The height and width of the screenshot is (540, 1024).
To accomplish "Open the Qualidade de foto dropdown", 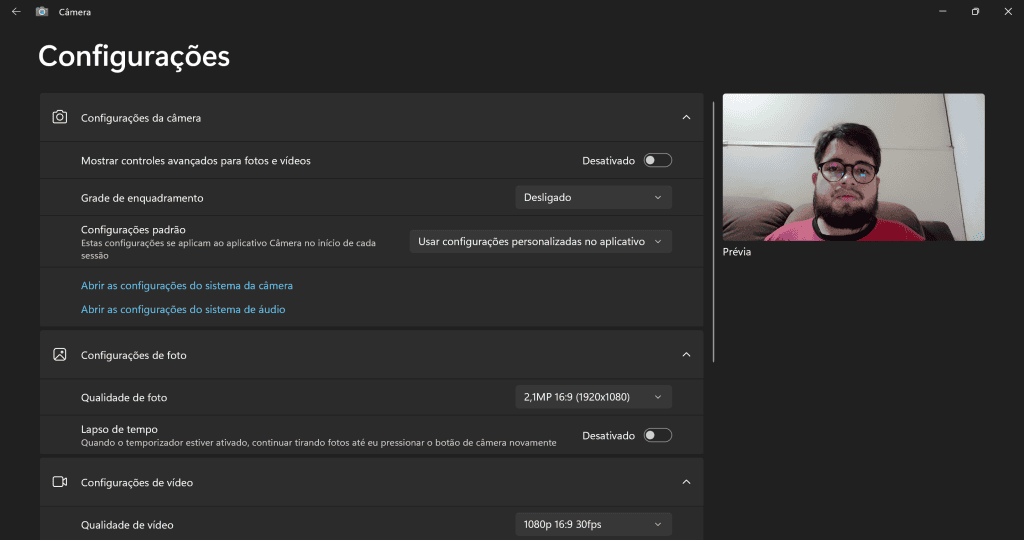I will [593, 397].
